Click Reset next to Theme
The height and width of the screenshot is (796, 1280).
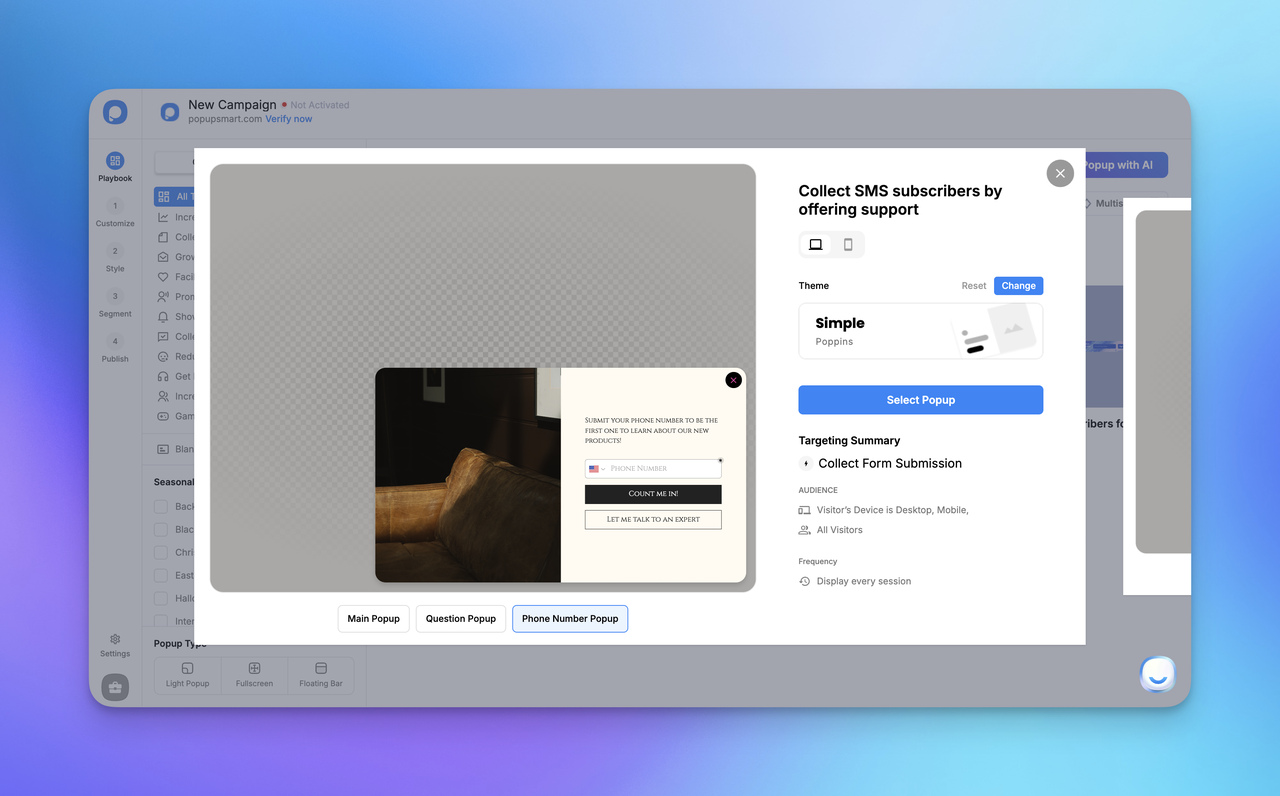tap(974, 286)
